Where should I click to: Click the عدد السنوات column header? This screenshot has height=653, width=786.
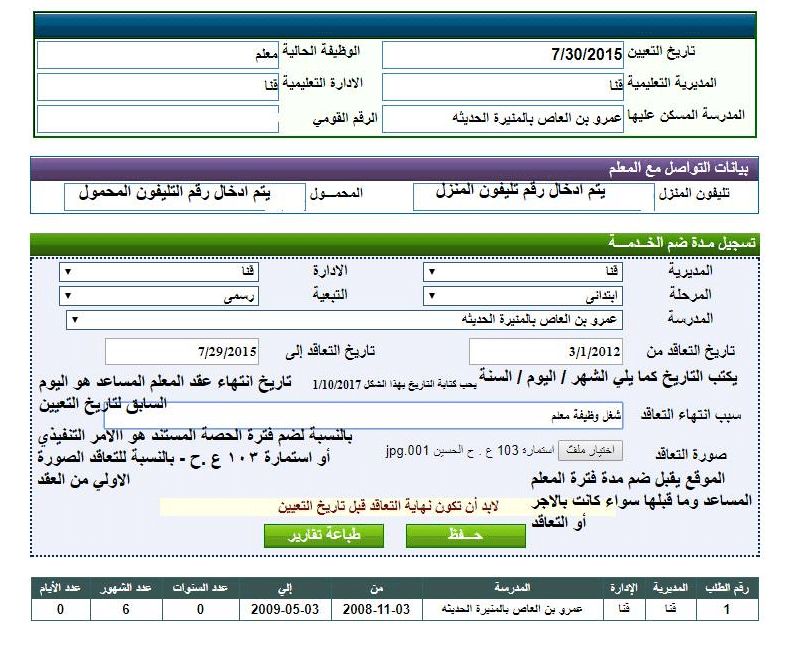click(x=200, y=587)
